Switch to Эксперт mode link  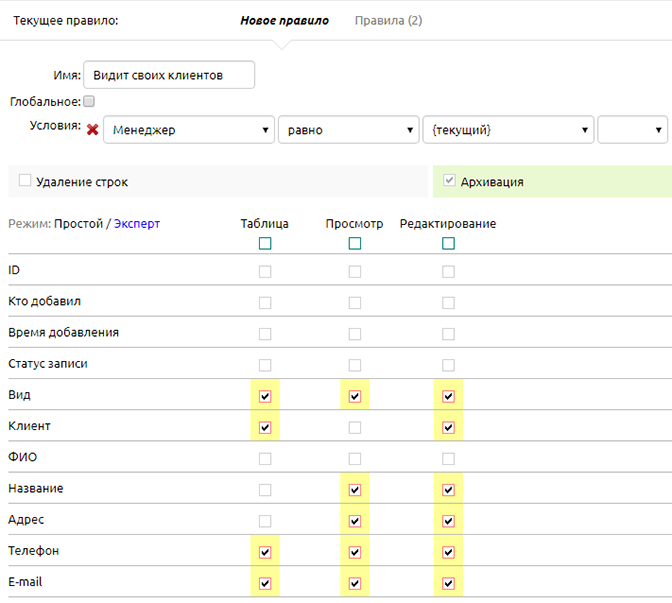(137, 224)
